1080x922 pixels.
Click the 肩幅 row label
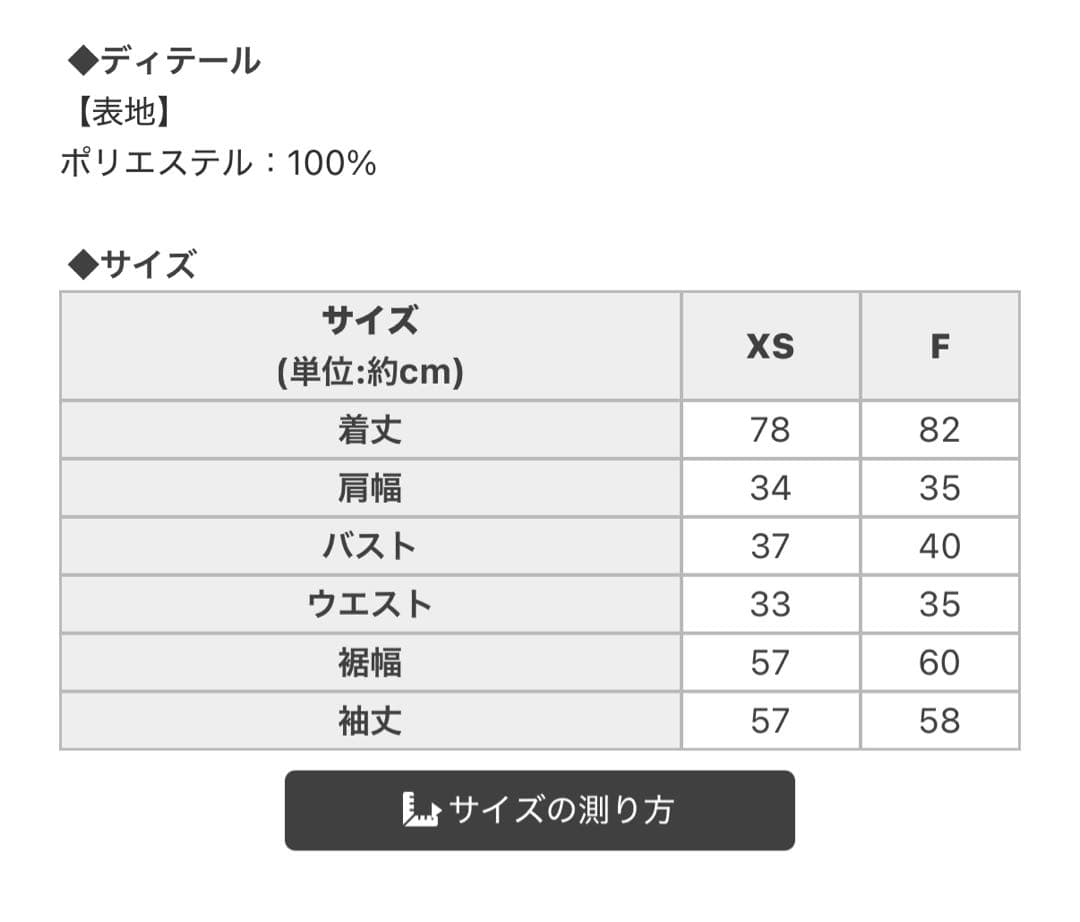point(370,488)
